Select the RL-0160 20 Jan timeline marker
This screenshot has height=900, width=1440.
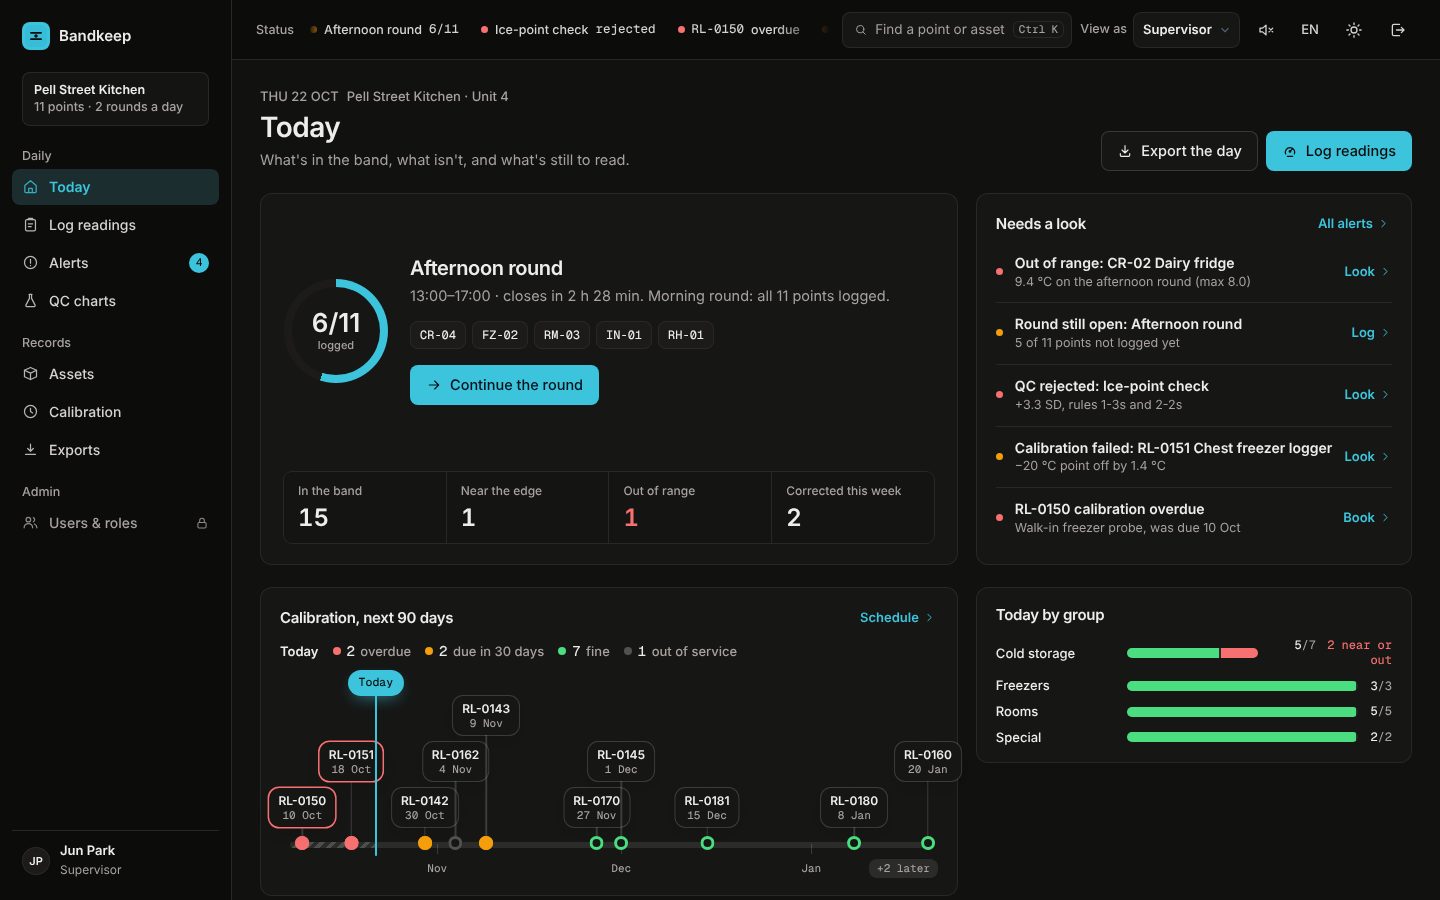pyautogui.click(x=928, y=762)
